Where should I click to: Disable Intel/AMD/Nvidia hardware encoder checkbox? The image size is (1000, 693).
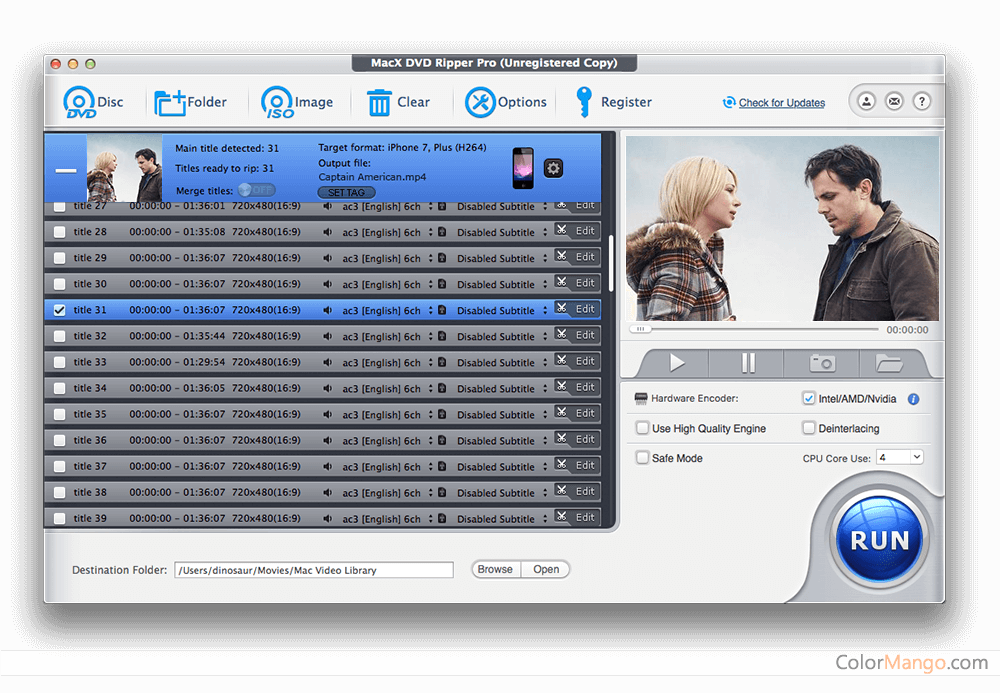click(x=808, y=398)
